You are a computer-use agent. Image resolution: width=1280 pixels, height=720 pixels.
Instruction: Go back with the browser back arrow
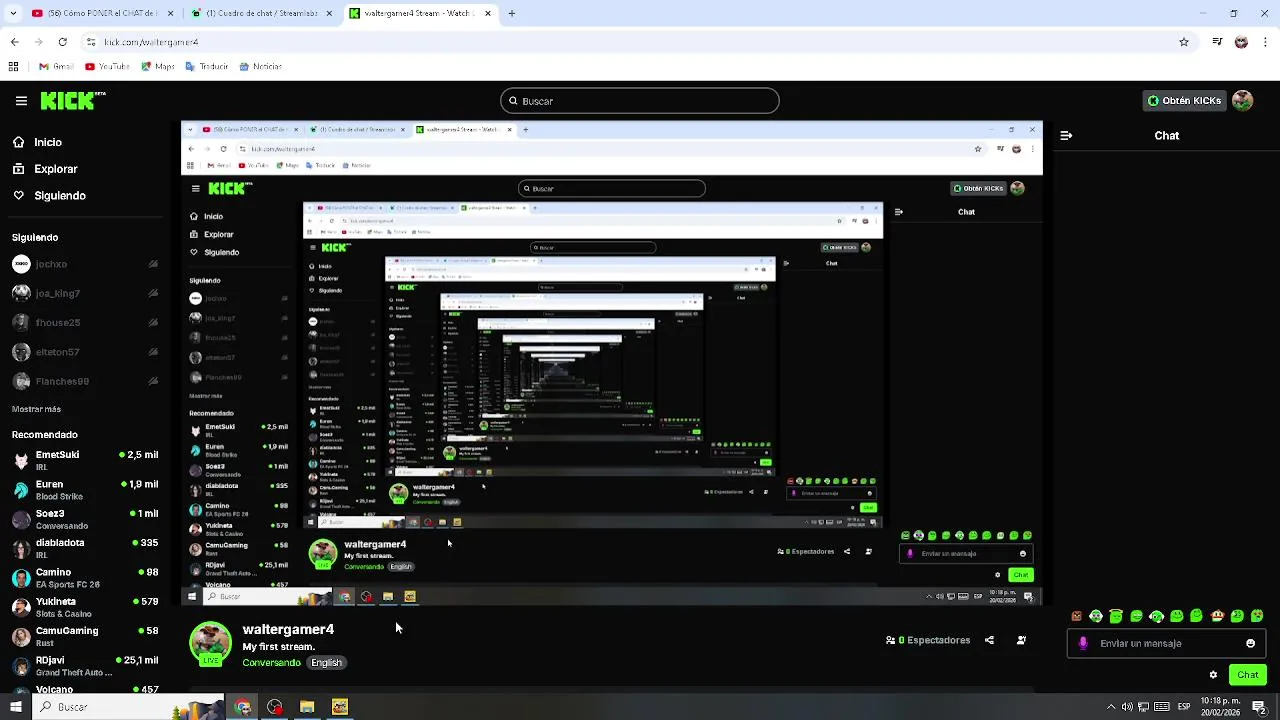[14, 42]
